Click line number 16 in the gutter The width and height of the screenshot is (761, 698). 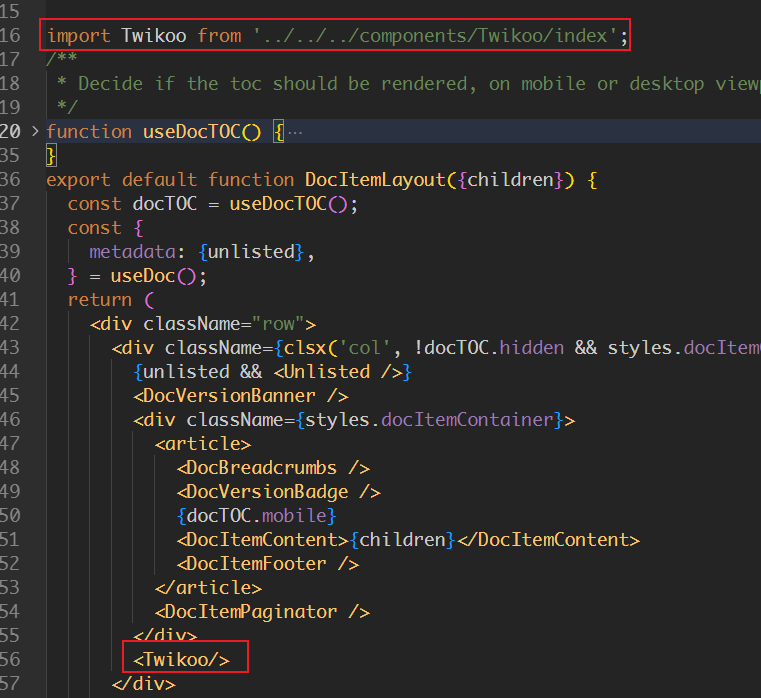click(11, 36)
